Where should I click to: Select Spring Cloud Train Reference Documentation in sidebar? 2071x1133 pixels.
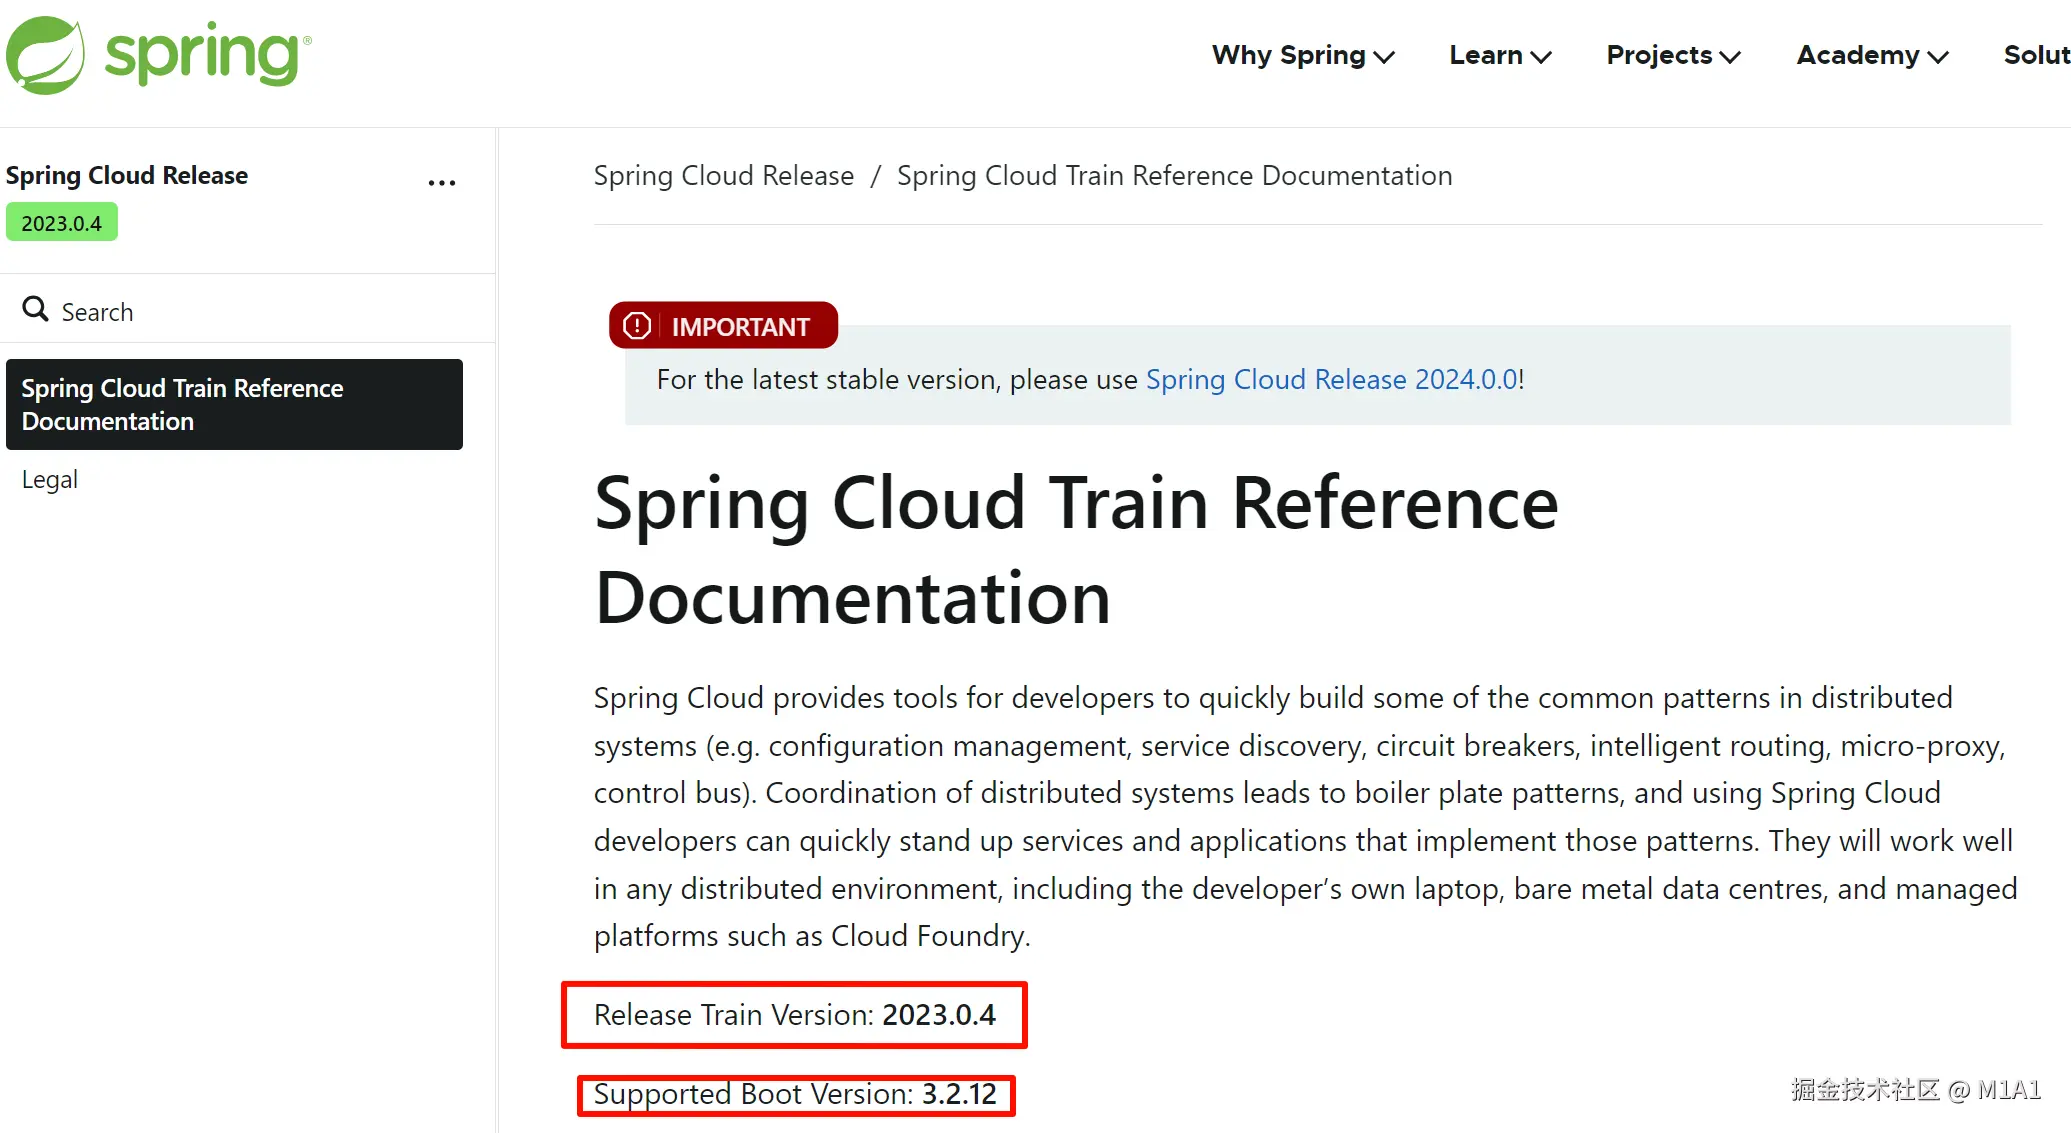[x=234, y=404]
